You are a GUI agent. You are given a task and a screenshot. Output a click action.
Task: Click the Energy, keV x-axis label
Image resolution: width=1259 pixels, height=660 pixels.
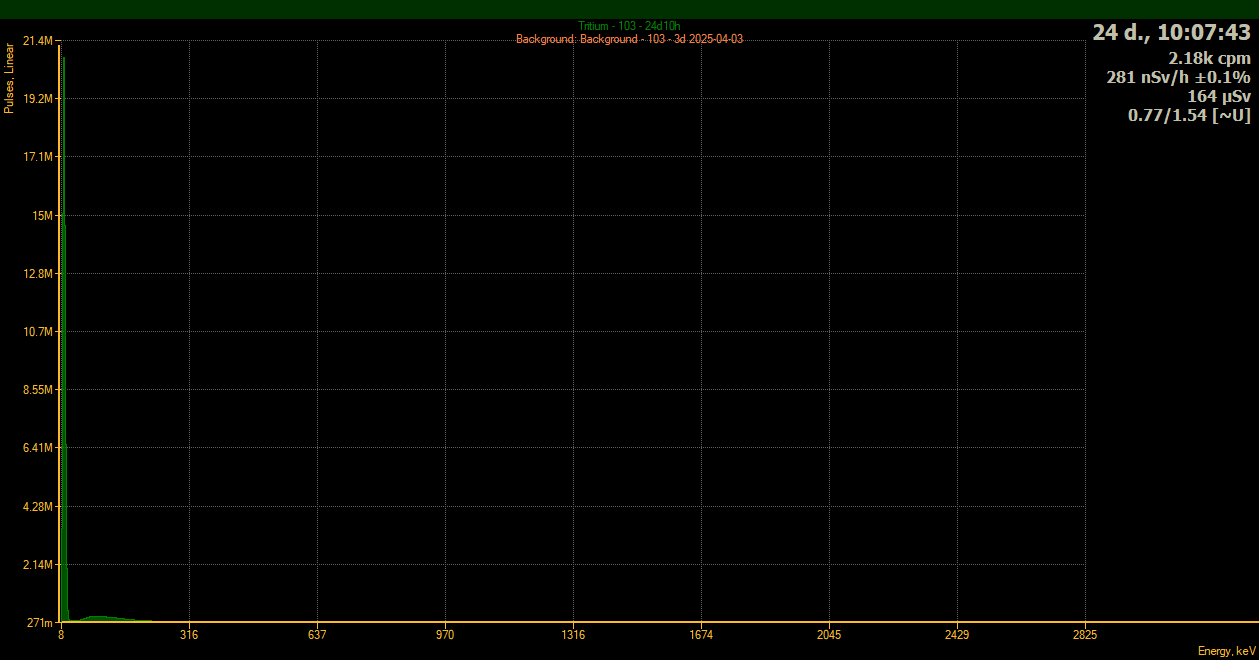click(1226, 651)
